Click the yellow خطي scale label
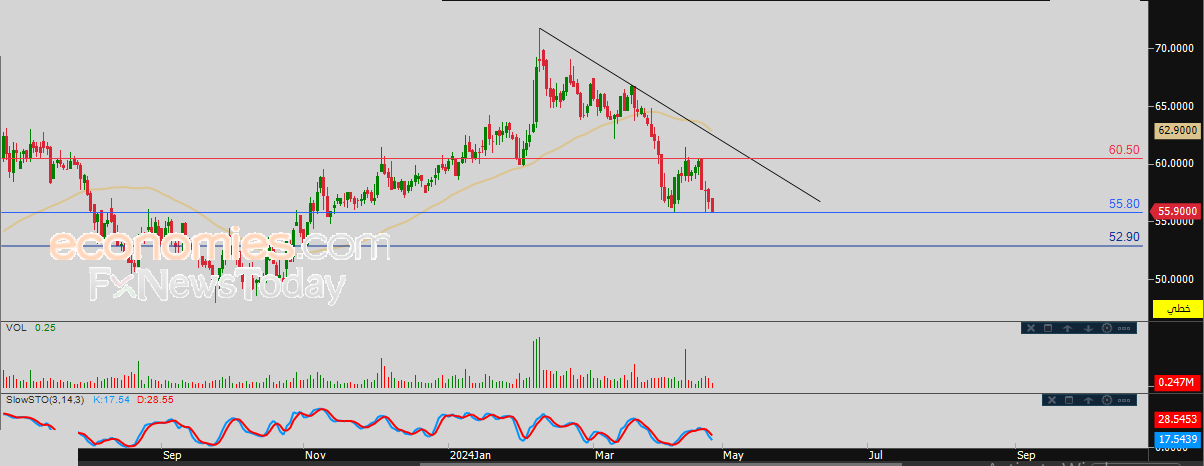This screenshot has width=1204, height=466. click(1179, 310)
